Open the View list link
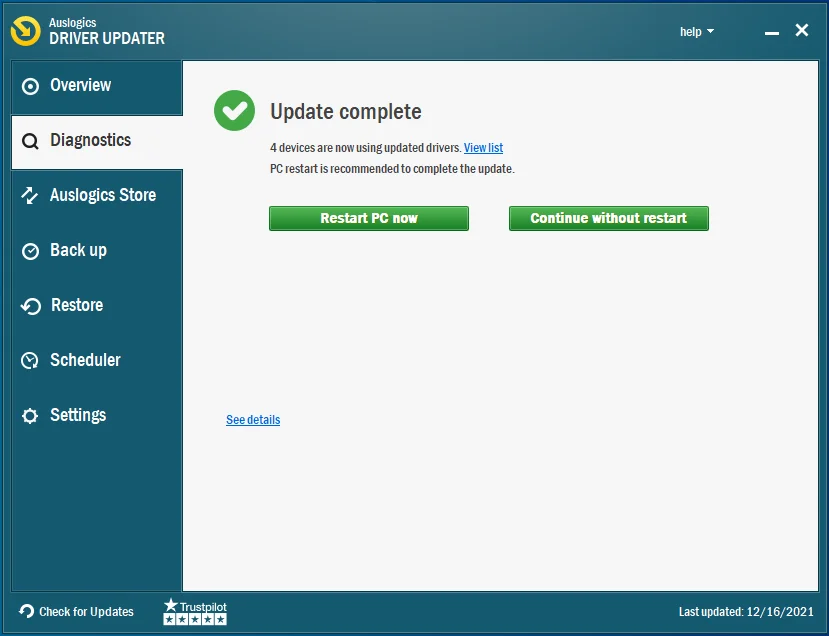The image size is (829, 636). [x=483, y=148]
